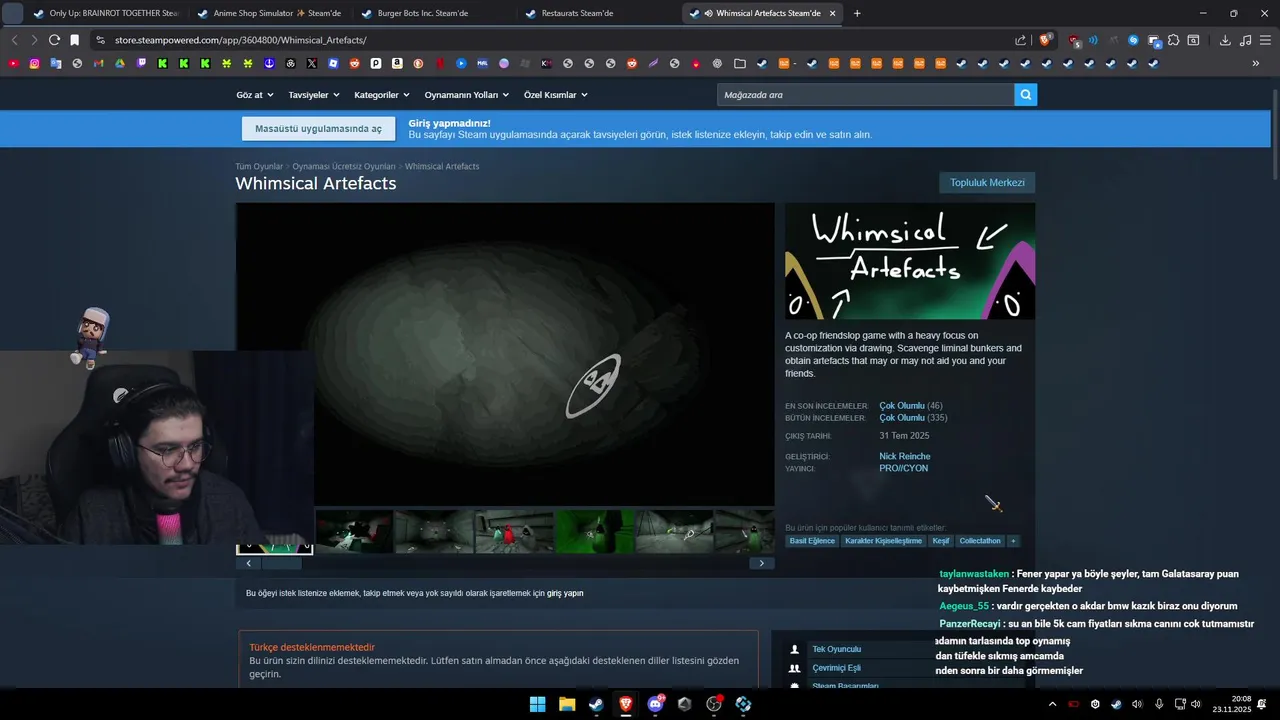Click the giriş yapın login link
Viewport: 1280px width, 720px height.
pyautogui.click(x=565, y=593)
